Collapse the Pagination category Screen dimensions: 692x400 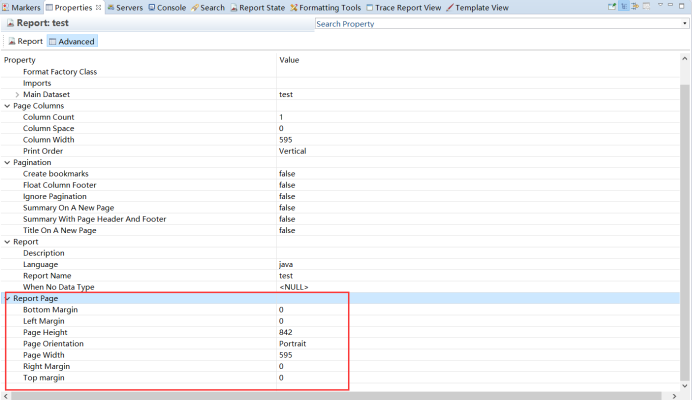tap(7, 162)
